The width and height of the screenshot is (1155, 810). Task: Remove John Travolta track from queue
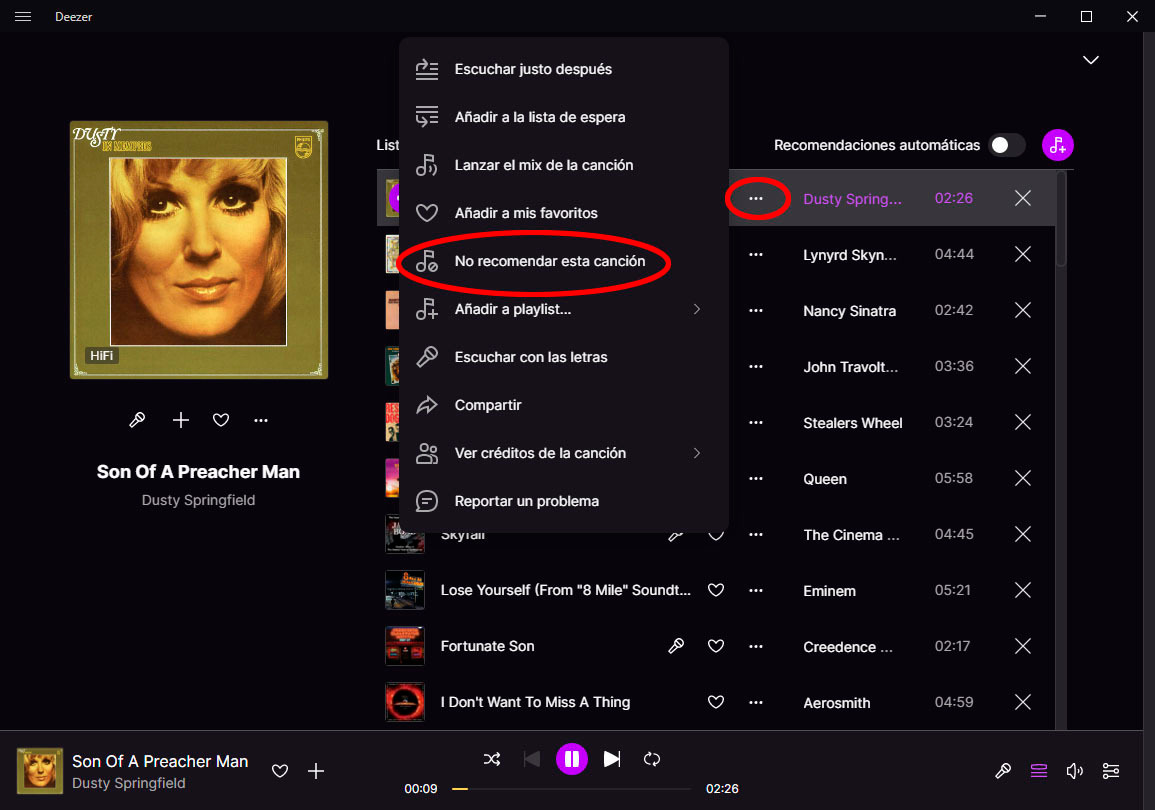(1022, 366)
